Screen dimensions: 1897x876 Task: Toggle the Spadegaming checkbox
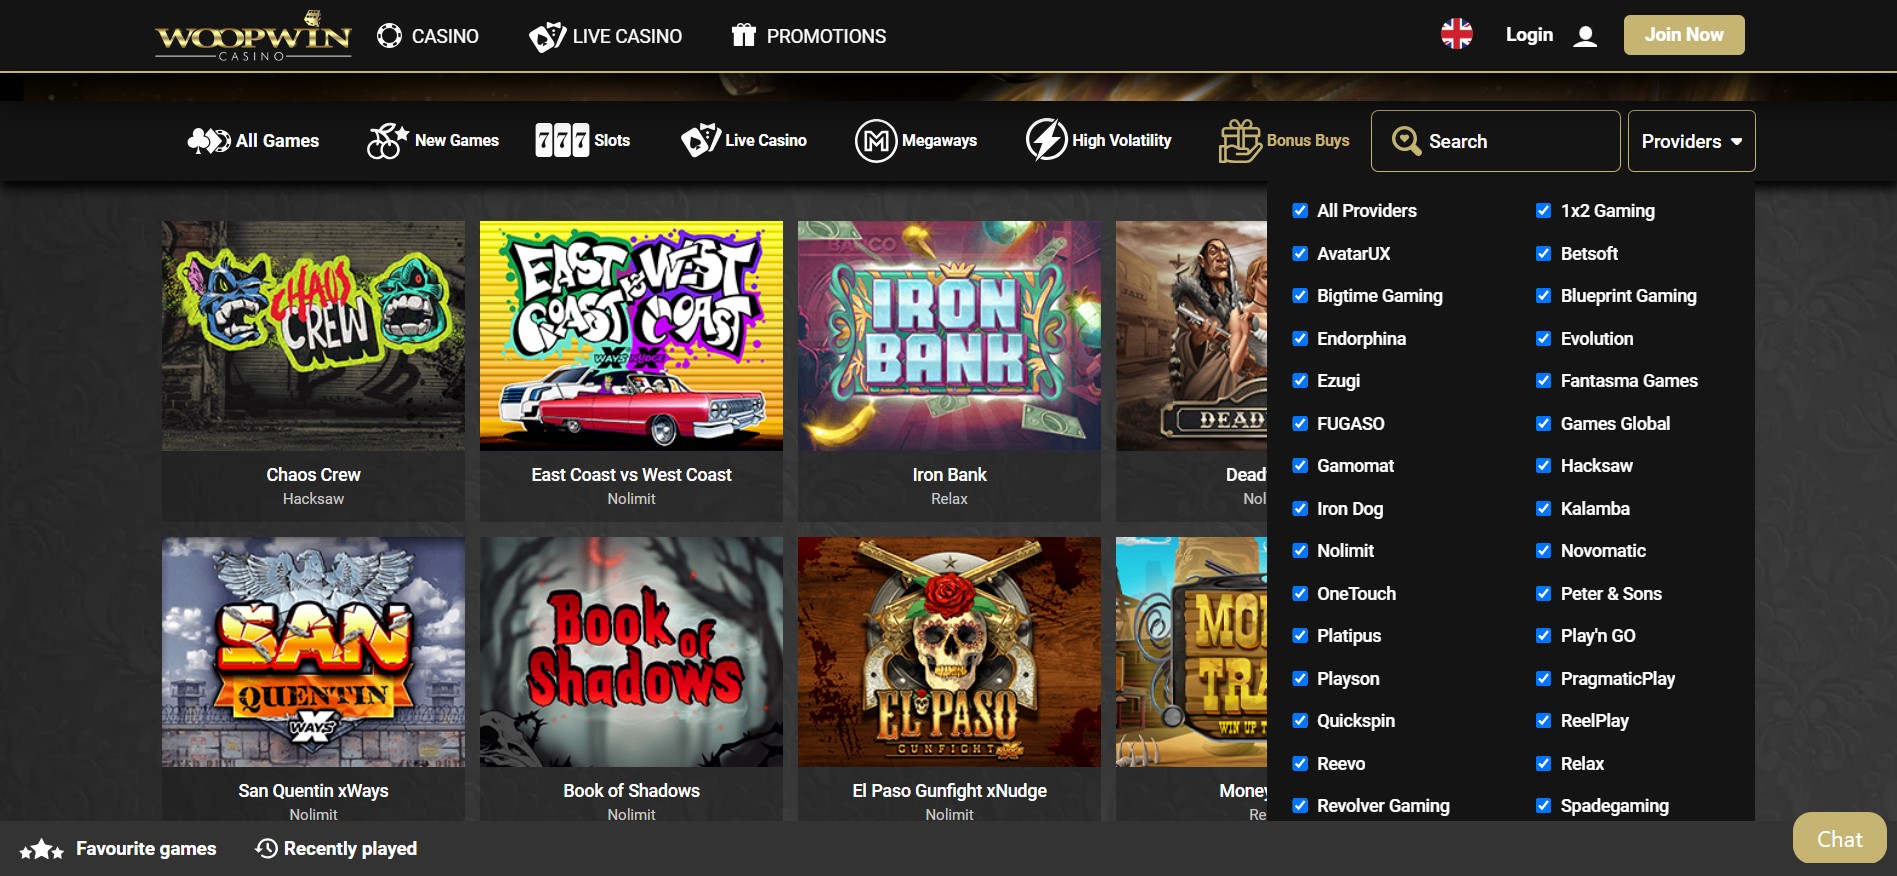pyautogui.click(x=1544, y=806)
